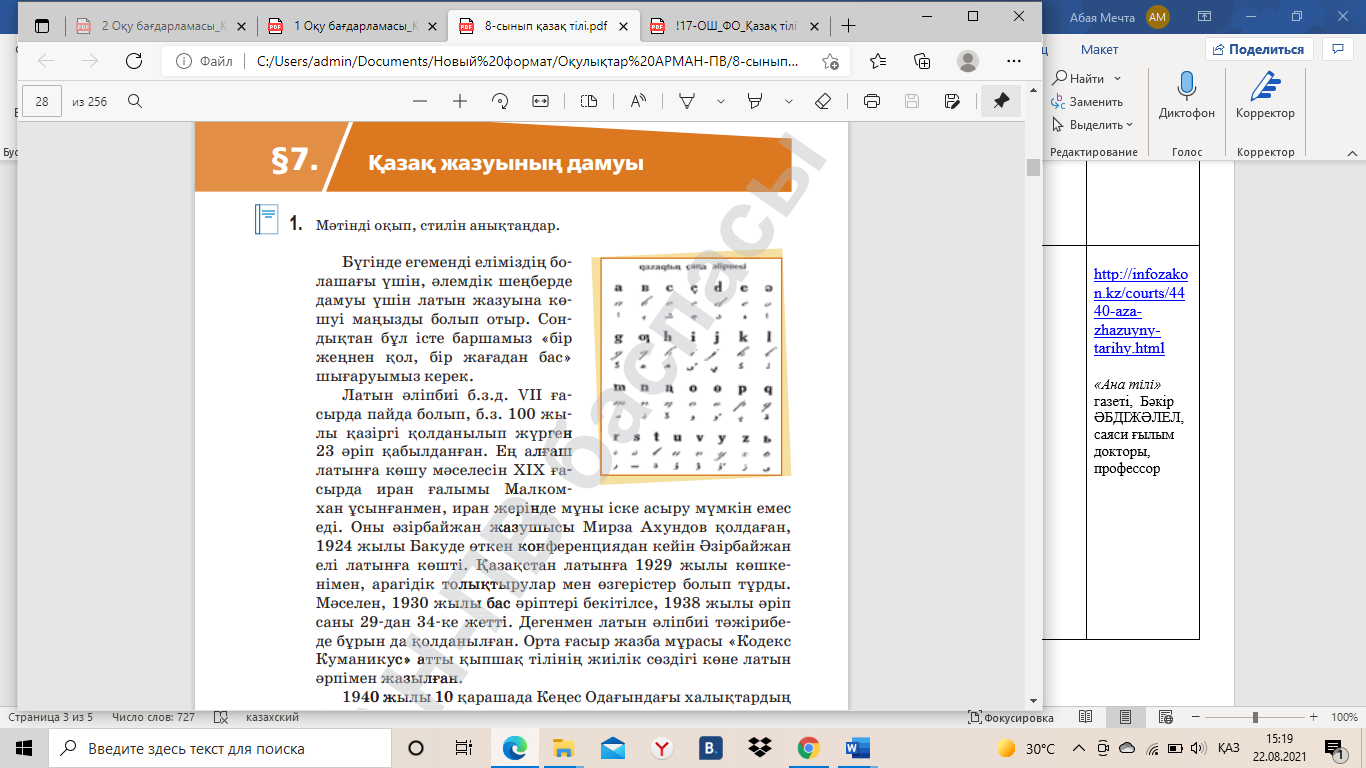Search the PDF with the magnifier icon

(x=135, y=101)
